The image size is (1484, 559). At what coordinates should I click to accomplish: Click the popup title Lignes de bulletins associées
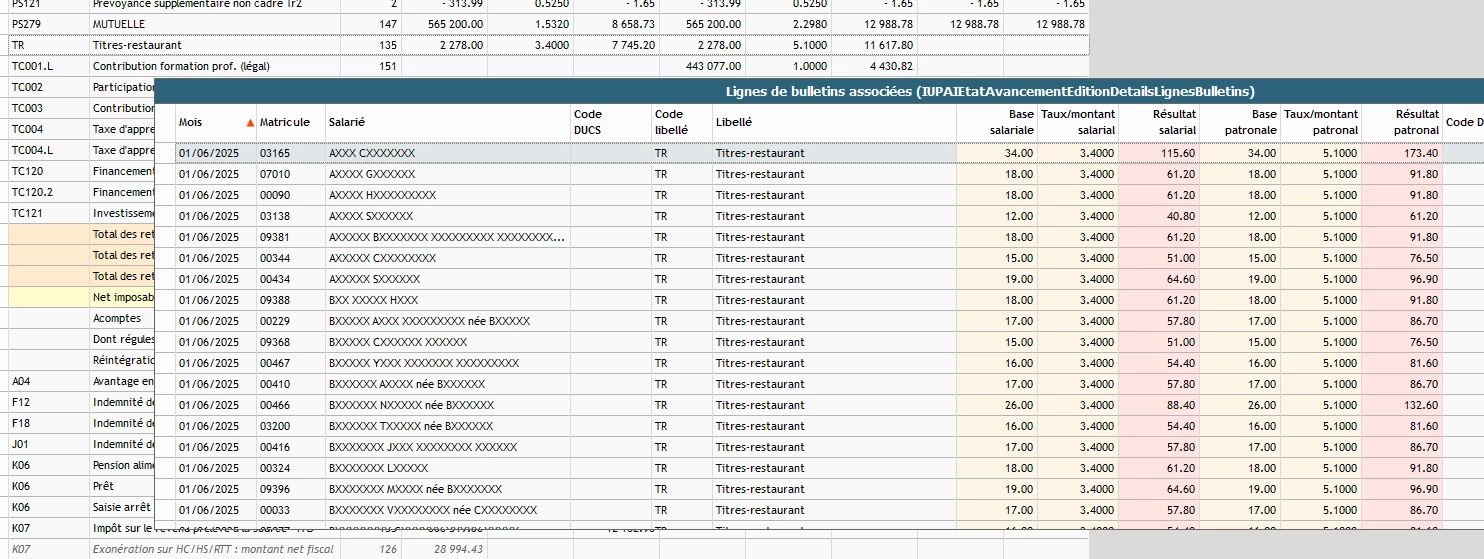[x=990, y=91]
